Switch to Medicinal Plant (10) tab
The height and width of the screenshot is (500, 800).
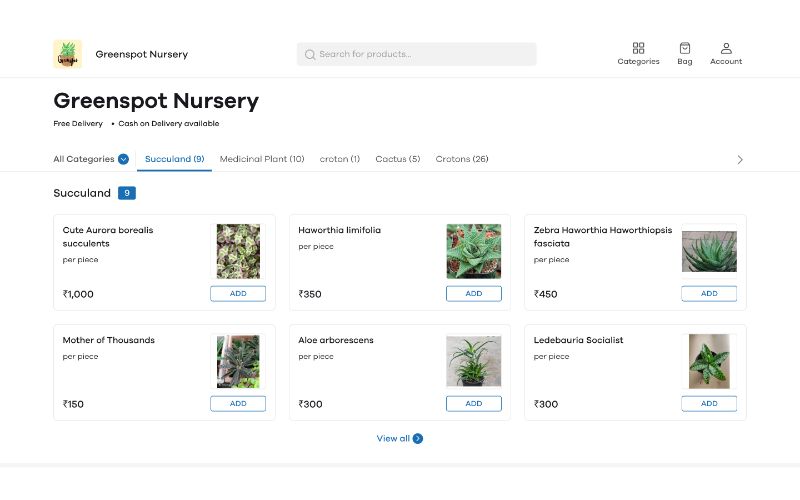coord(262,159)
